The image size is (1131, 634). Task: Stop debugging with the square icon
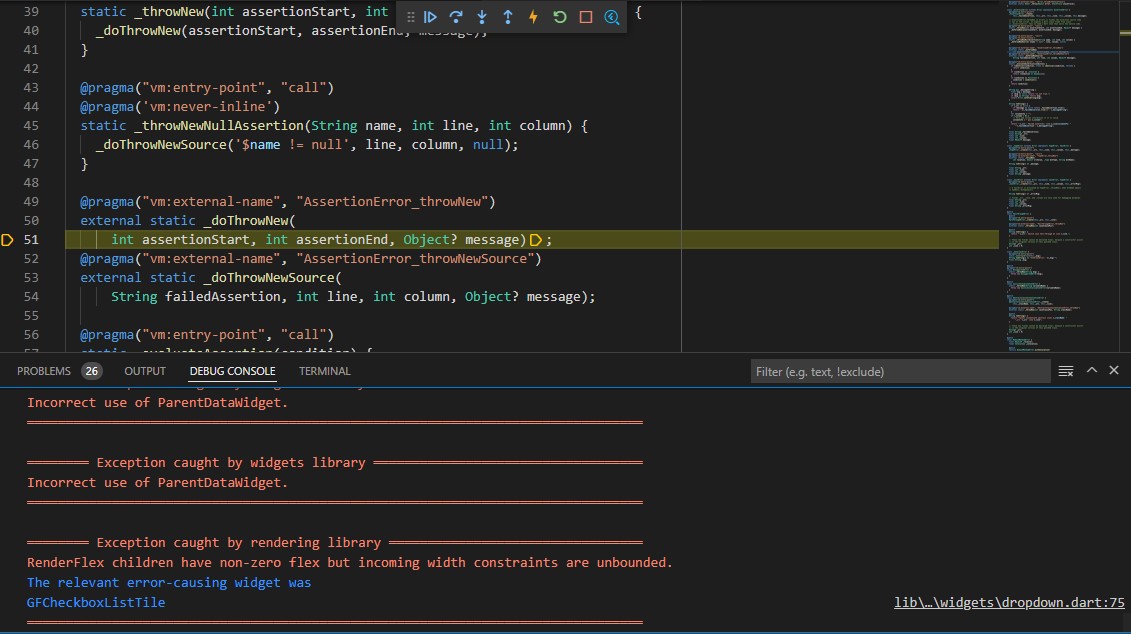pyautogui.click(x=586, y=17)
